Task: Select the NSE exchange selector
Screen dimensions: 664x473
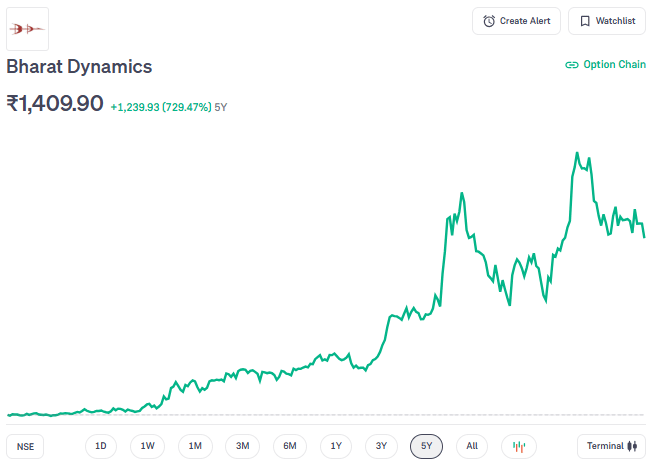Action: click(x=25, y=446)
